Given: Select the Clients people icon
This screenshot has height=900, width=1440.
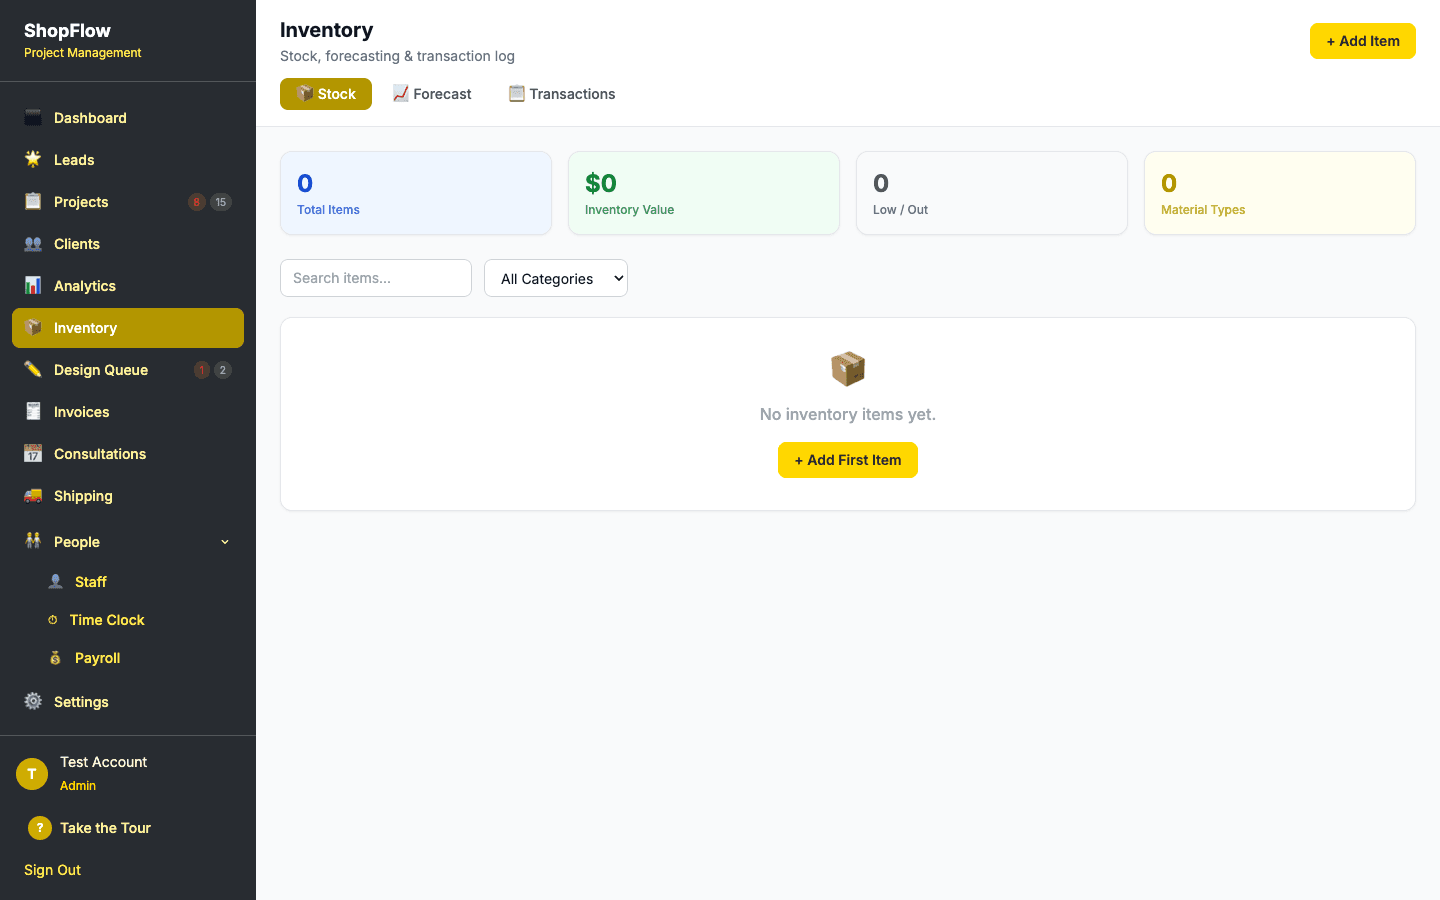Looking at the screenshot, I should pyautogui.click(x=33, y=244).
